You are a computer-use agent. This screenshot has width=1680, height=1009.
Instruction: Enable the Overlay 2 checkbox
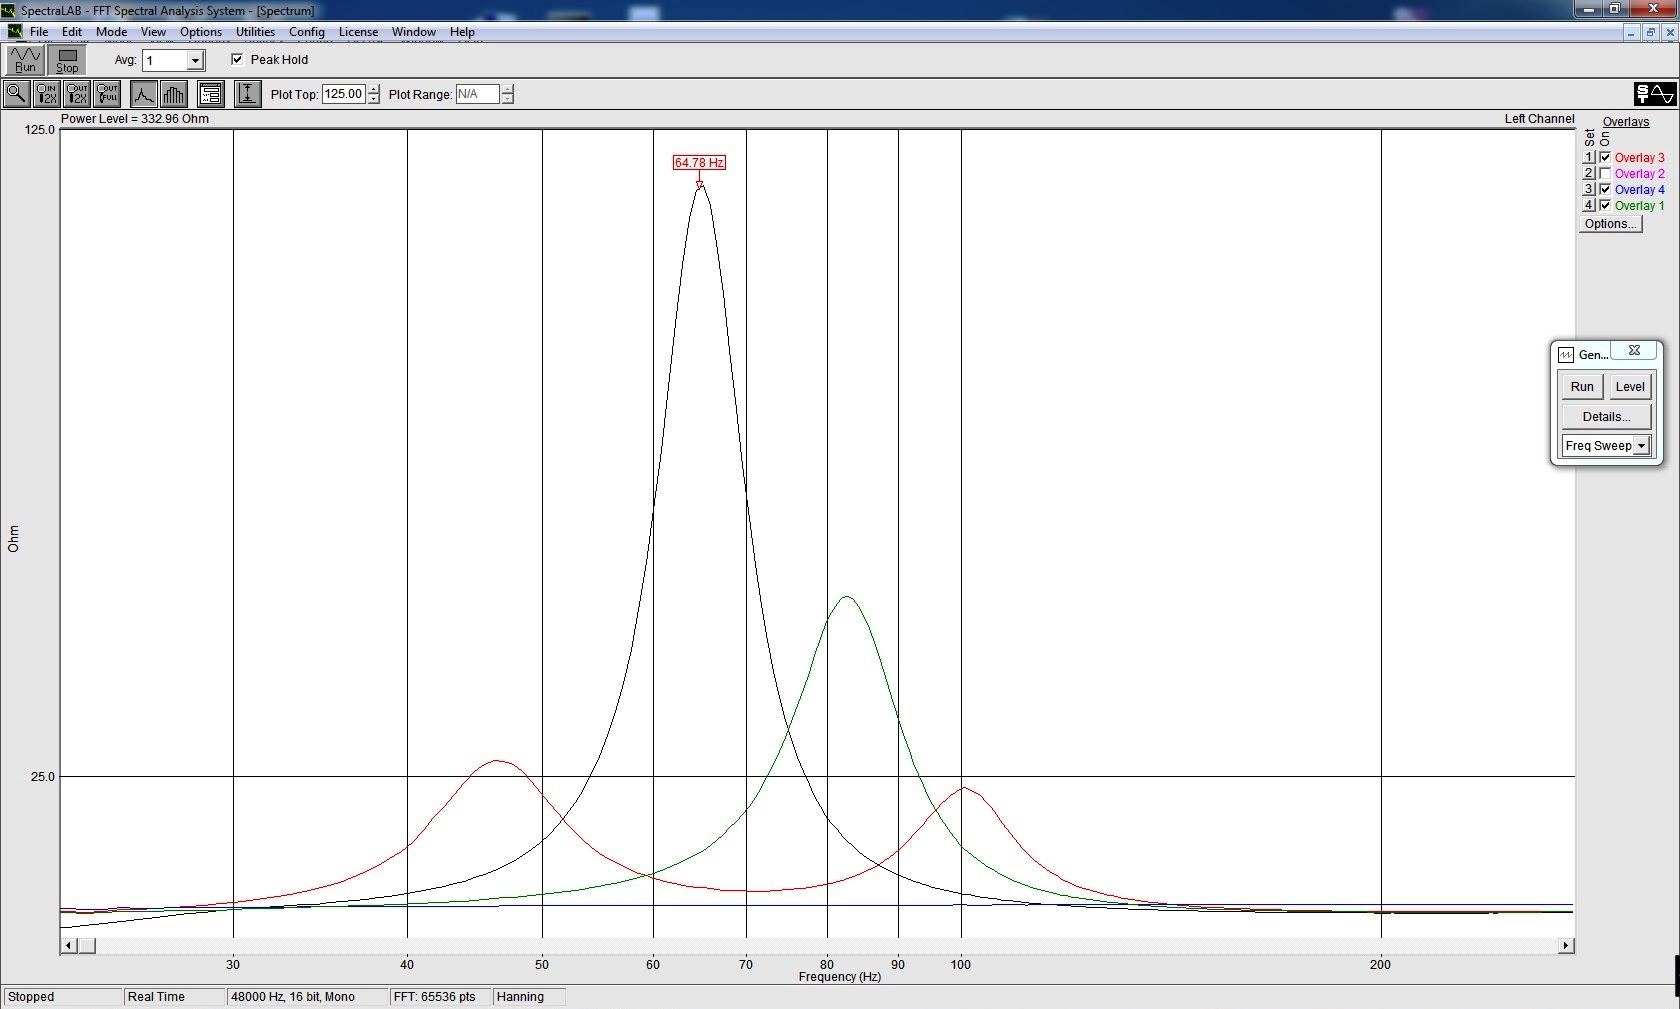[1605, 174]
